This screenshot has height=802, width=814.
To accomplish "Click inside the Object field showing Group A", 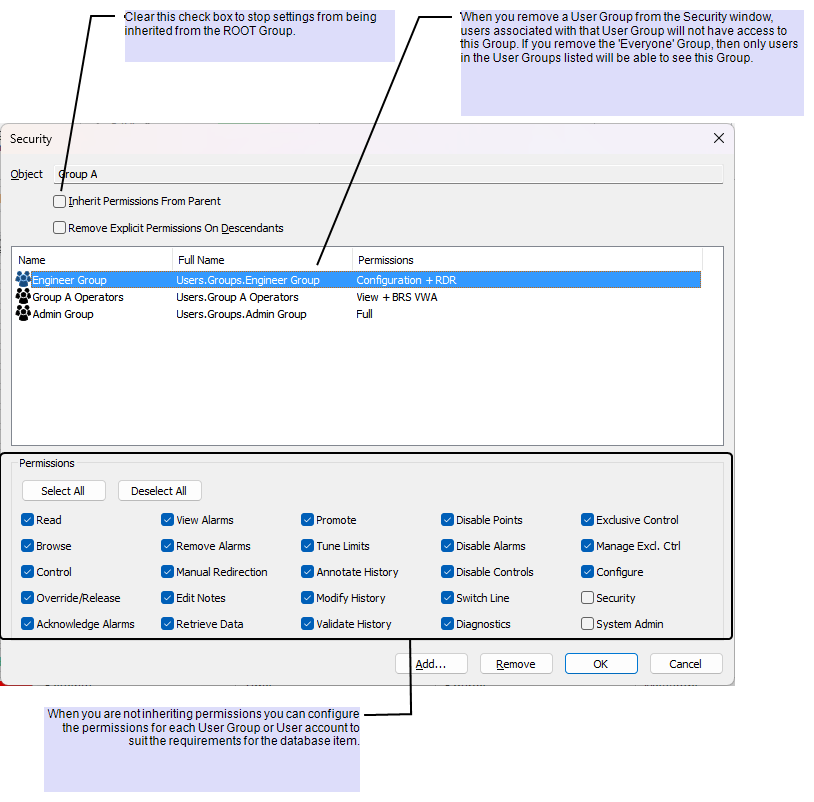I will [x=388, y=174].
